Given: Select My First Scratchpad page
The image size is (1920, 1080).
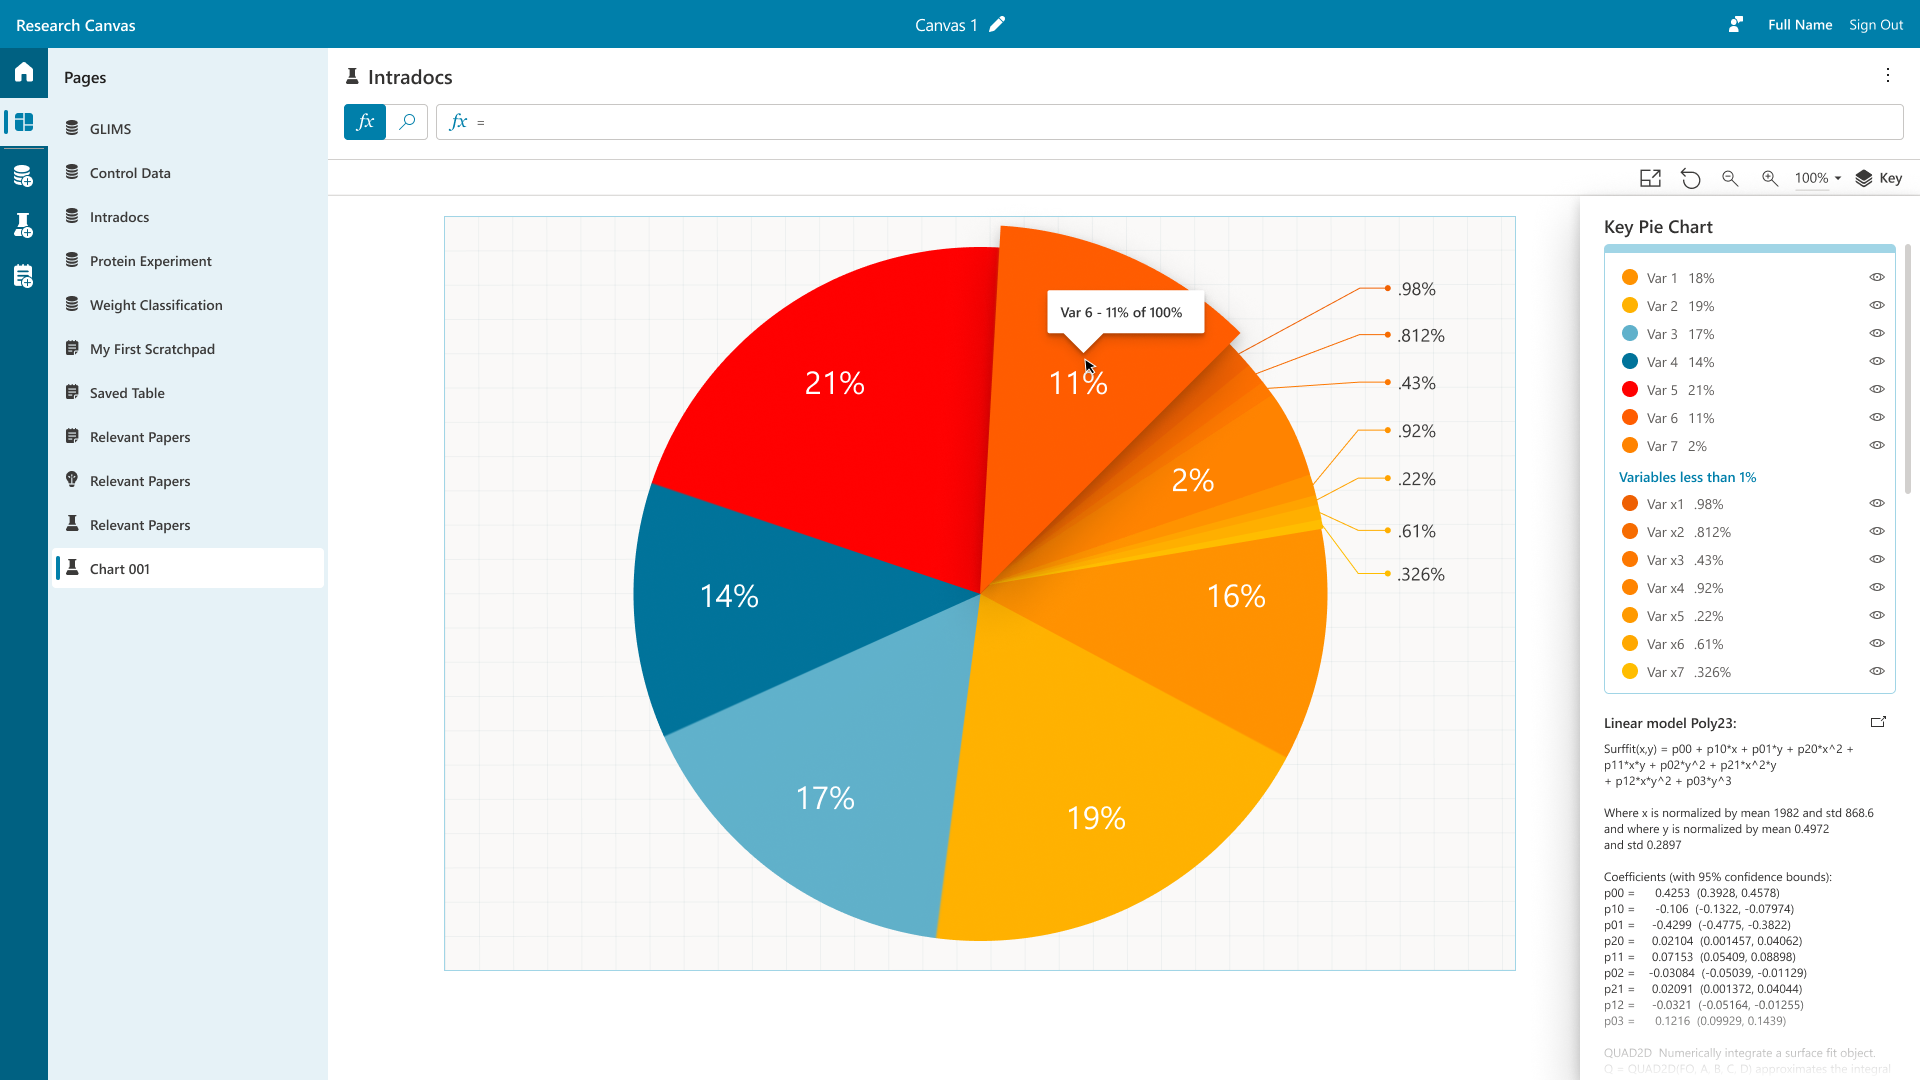Looking at the screenshot, I should click(x=152, y=349).
